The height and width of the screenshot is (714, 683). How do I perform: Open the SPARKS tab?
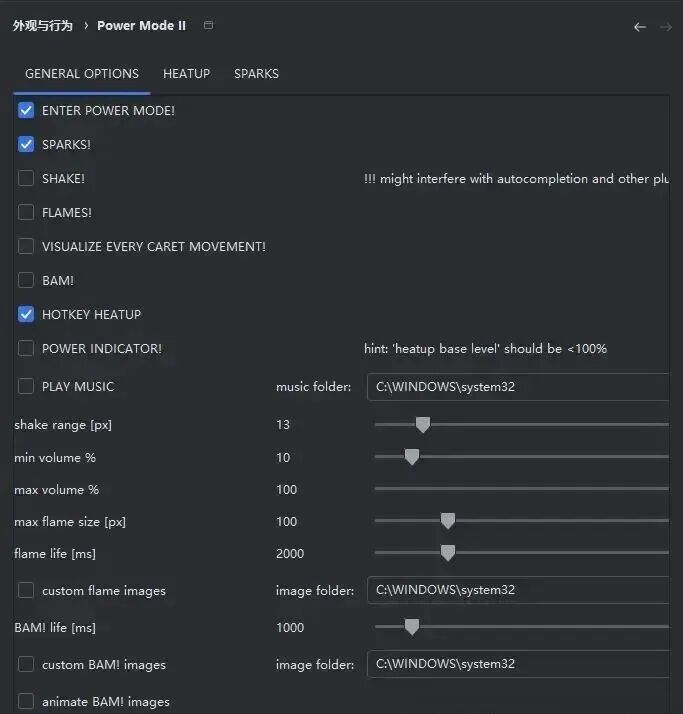256,74
